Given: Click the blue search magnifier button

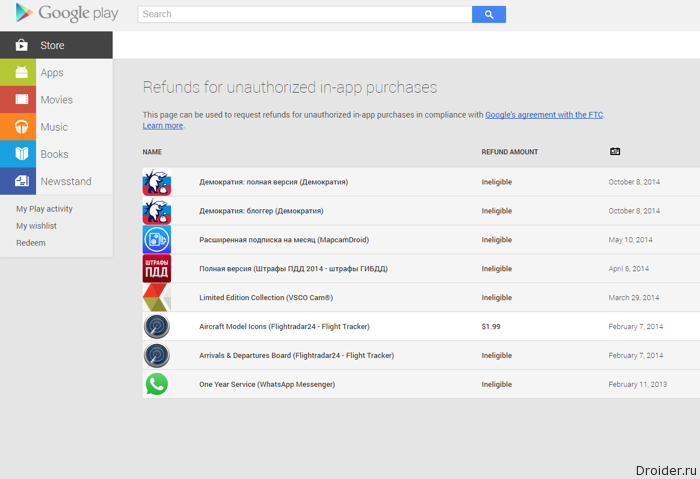Looking at the screenshot, I should pyautogui.click(x=489, y=14).
